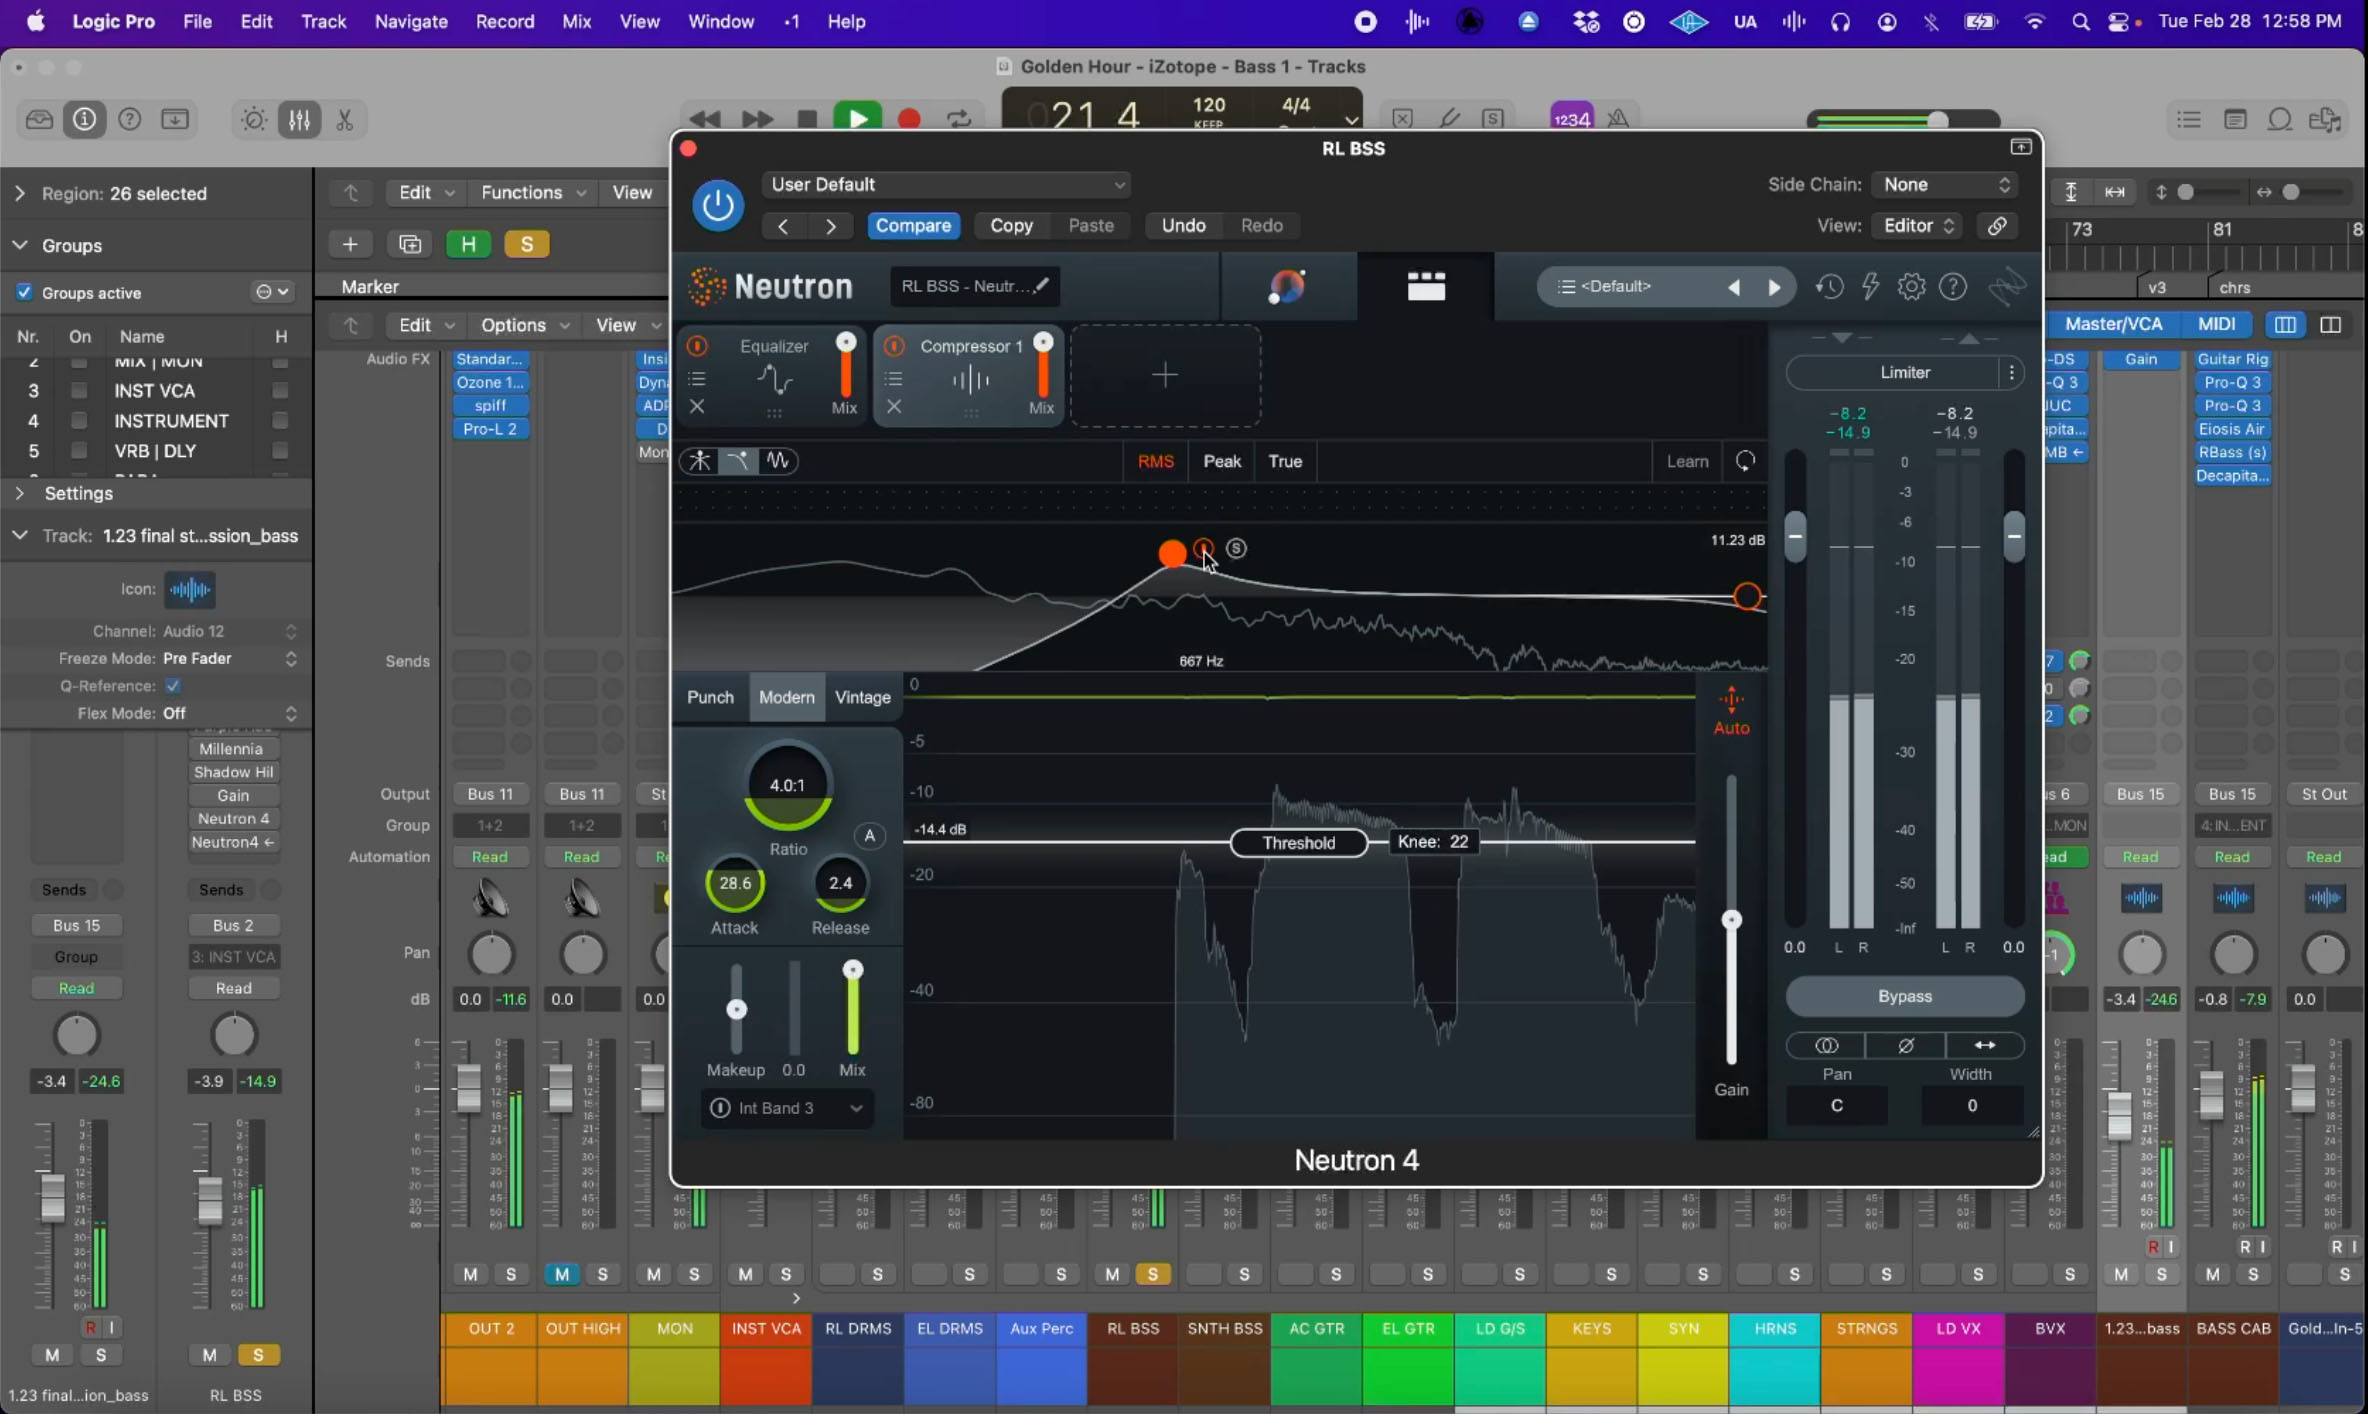
Task: Click the Neutron zero latency lightning icon
Action: tap(1870, 288)
